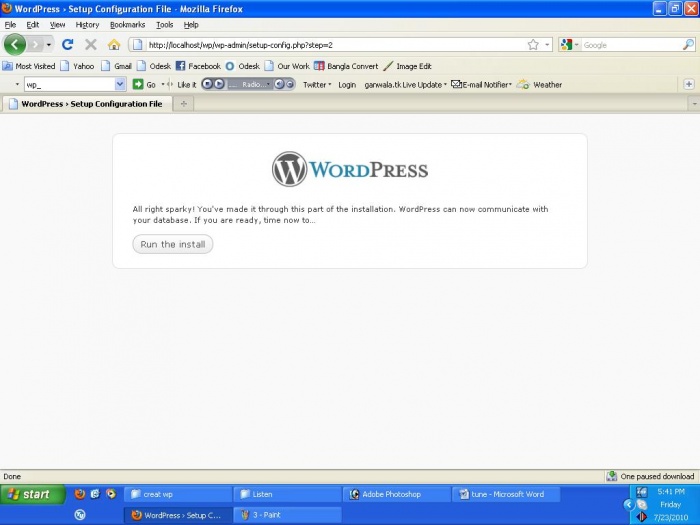Open the Radio station dropdown
700x525 pixels.
tap(250, 84)
